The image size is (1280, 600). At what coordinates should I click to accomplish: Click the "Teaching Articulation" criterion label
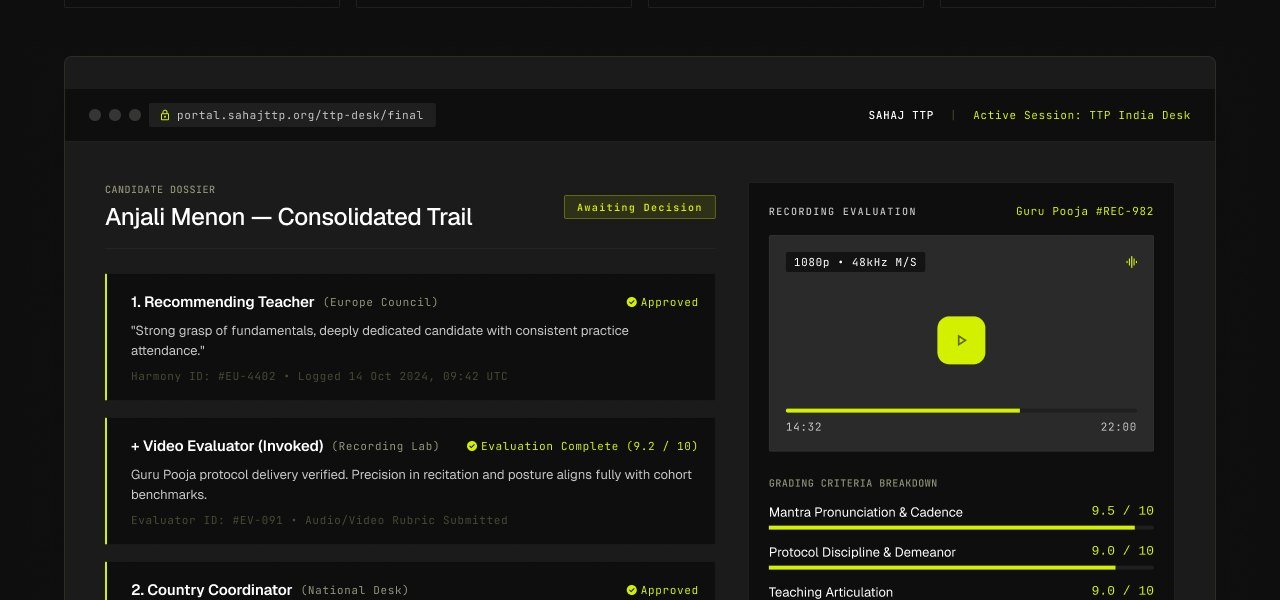pos(831,592)
